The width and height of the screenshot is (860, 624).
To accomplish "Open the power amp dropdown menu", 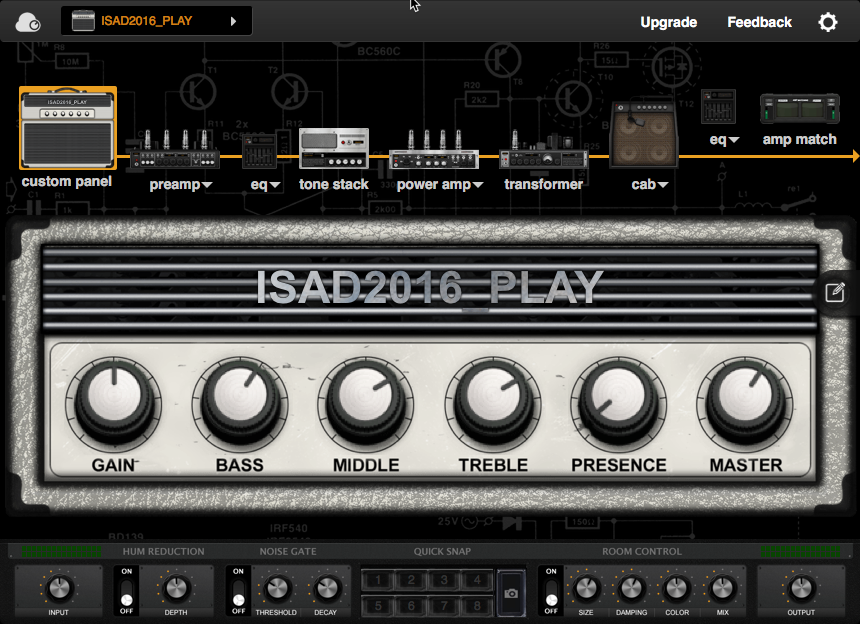I will [440, 185].
